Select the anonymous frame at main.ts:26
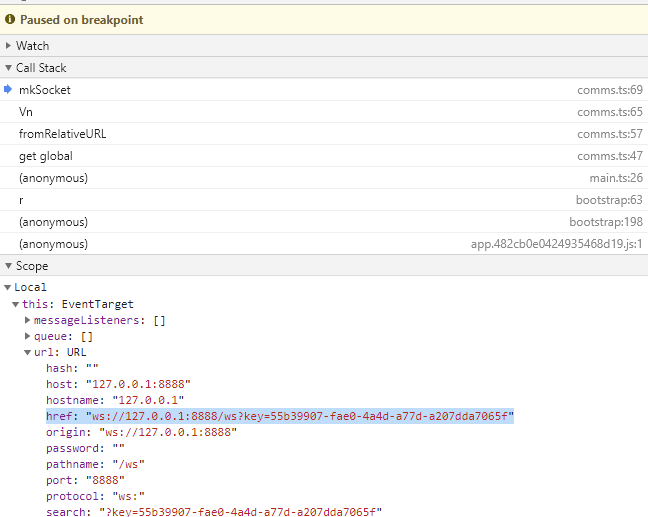This screenshot has height=517, width=648. [324, 178]
